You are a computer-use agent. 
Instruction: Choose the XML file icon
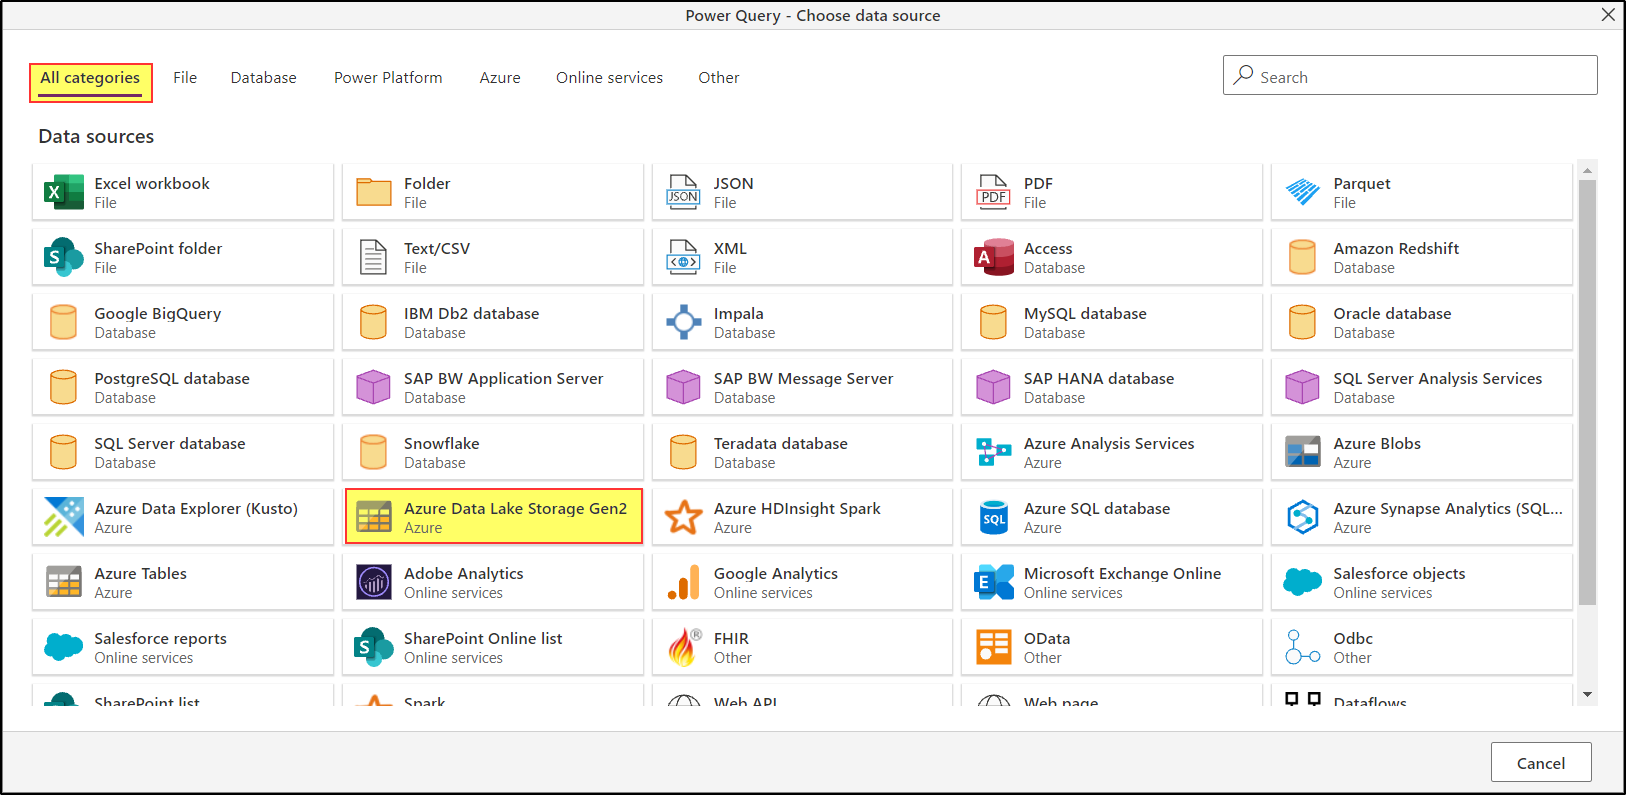click(684, 257)
